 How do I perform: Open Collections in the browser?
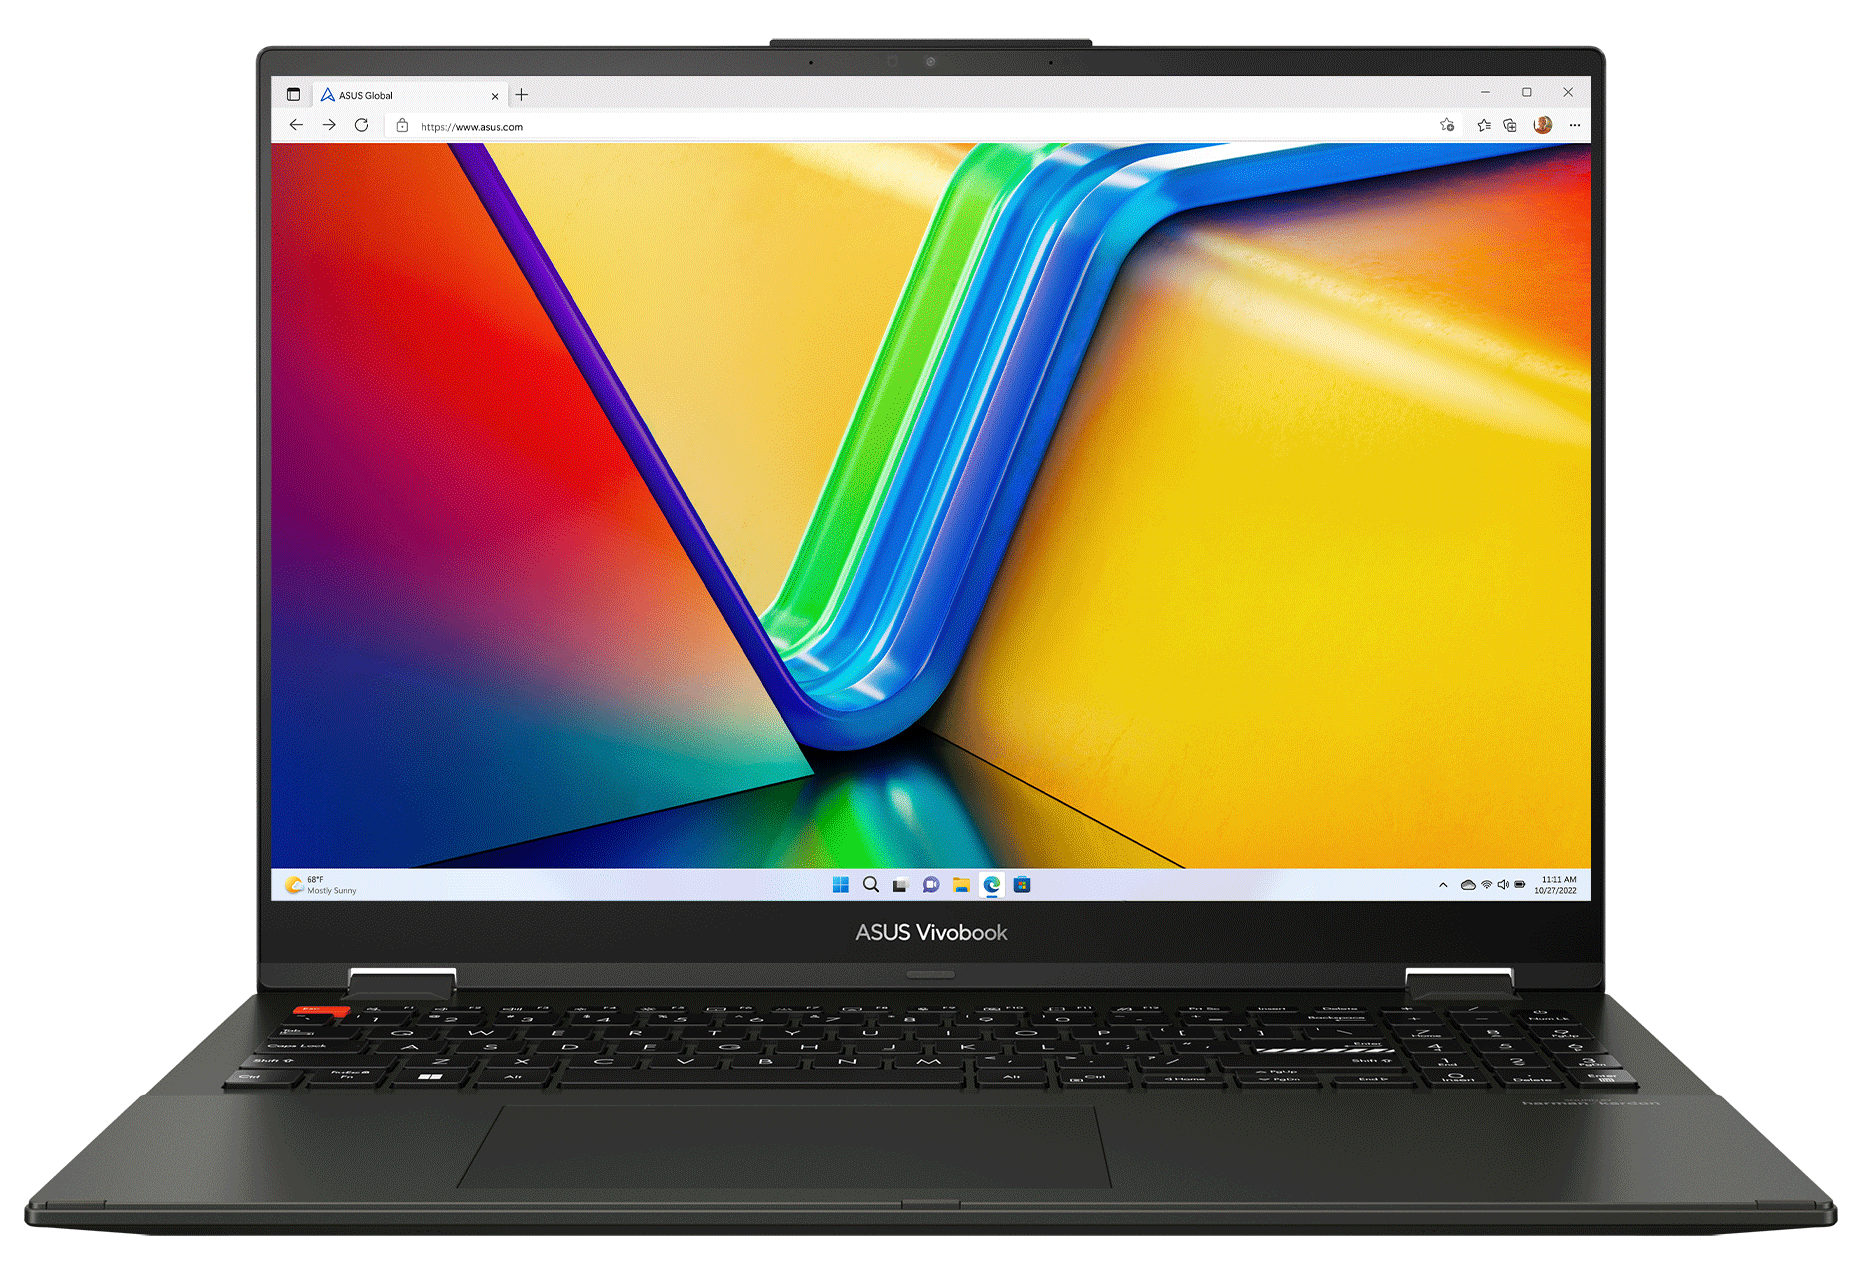point(1510,125)
